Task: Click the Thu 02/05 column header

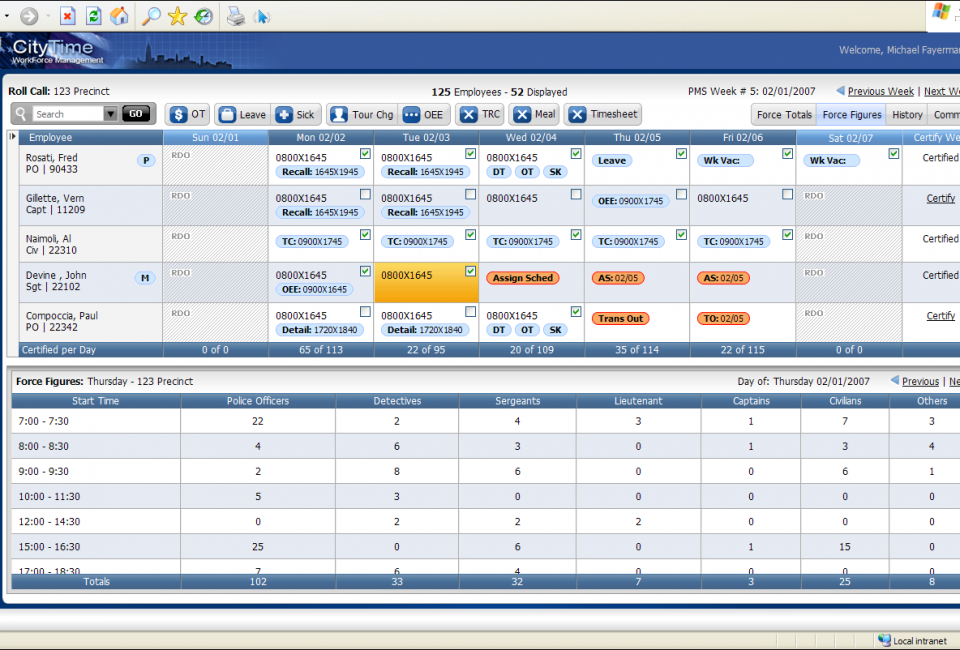Action: [x=637, y=137]
